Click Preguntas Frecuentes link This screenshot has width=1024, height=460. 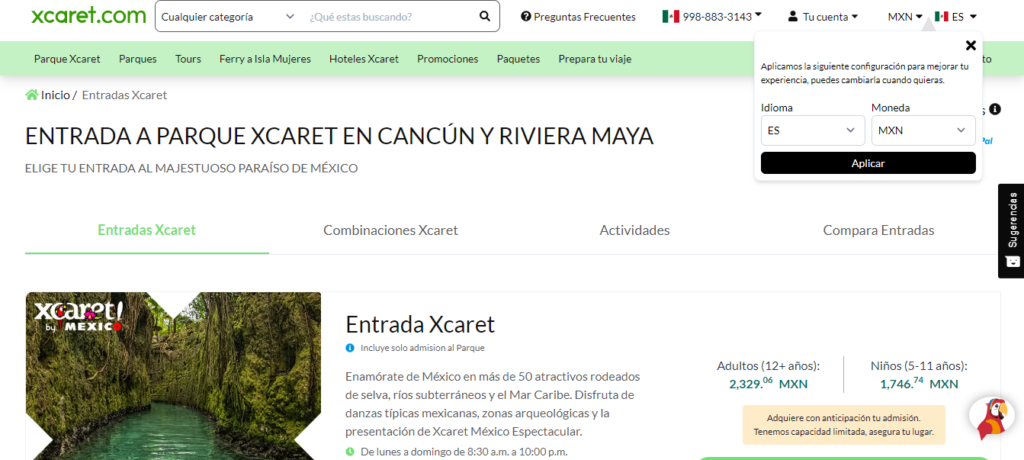(x=584, y=16)
